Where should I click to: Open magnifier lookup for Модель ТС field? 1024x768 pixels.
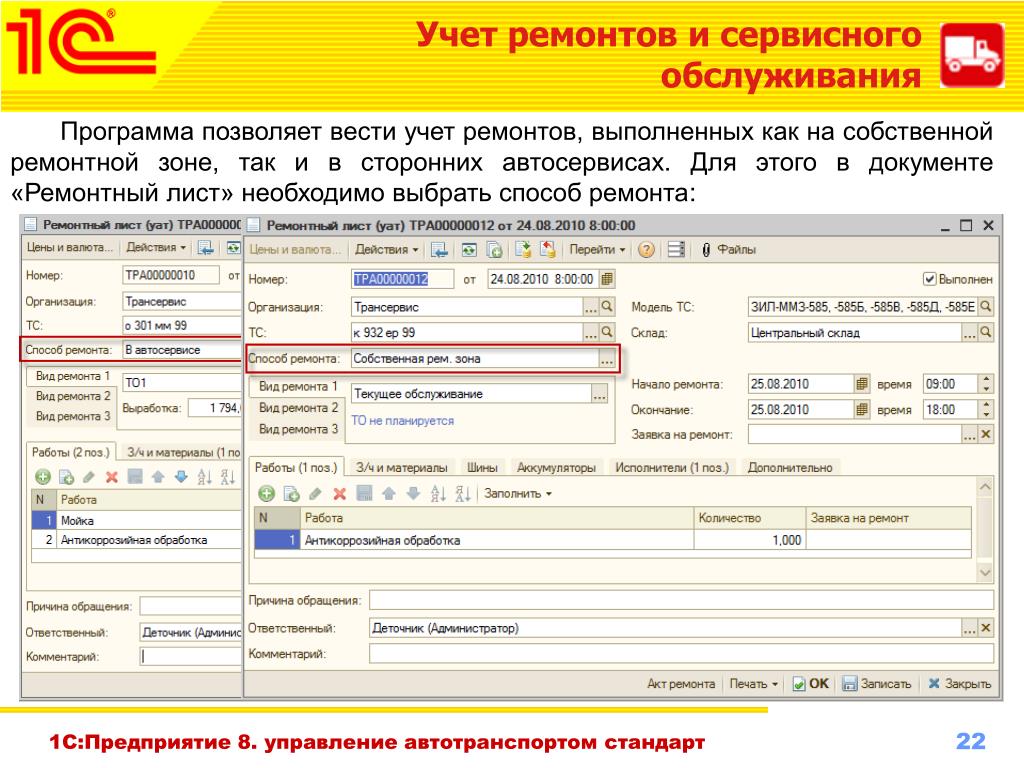985,306
